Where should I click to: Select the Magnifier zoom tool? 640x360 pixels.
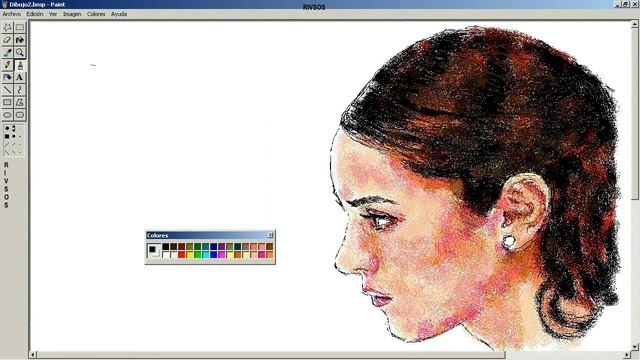[x=20, y=53]
